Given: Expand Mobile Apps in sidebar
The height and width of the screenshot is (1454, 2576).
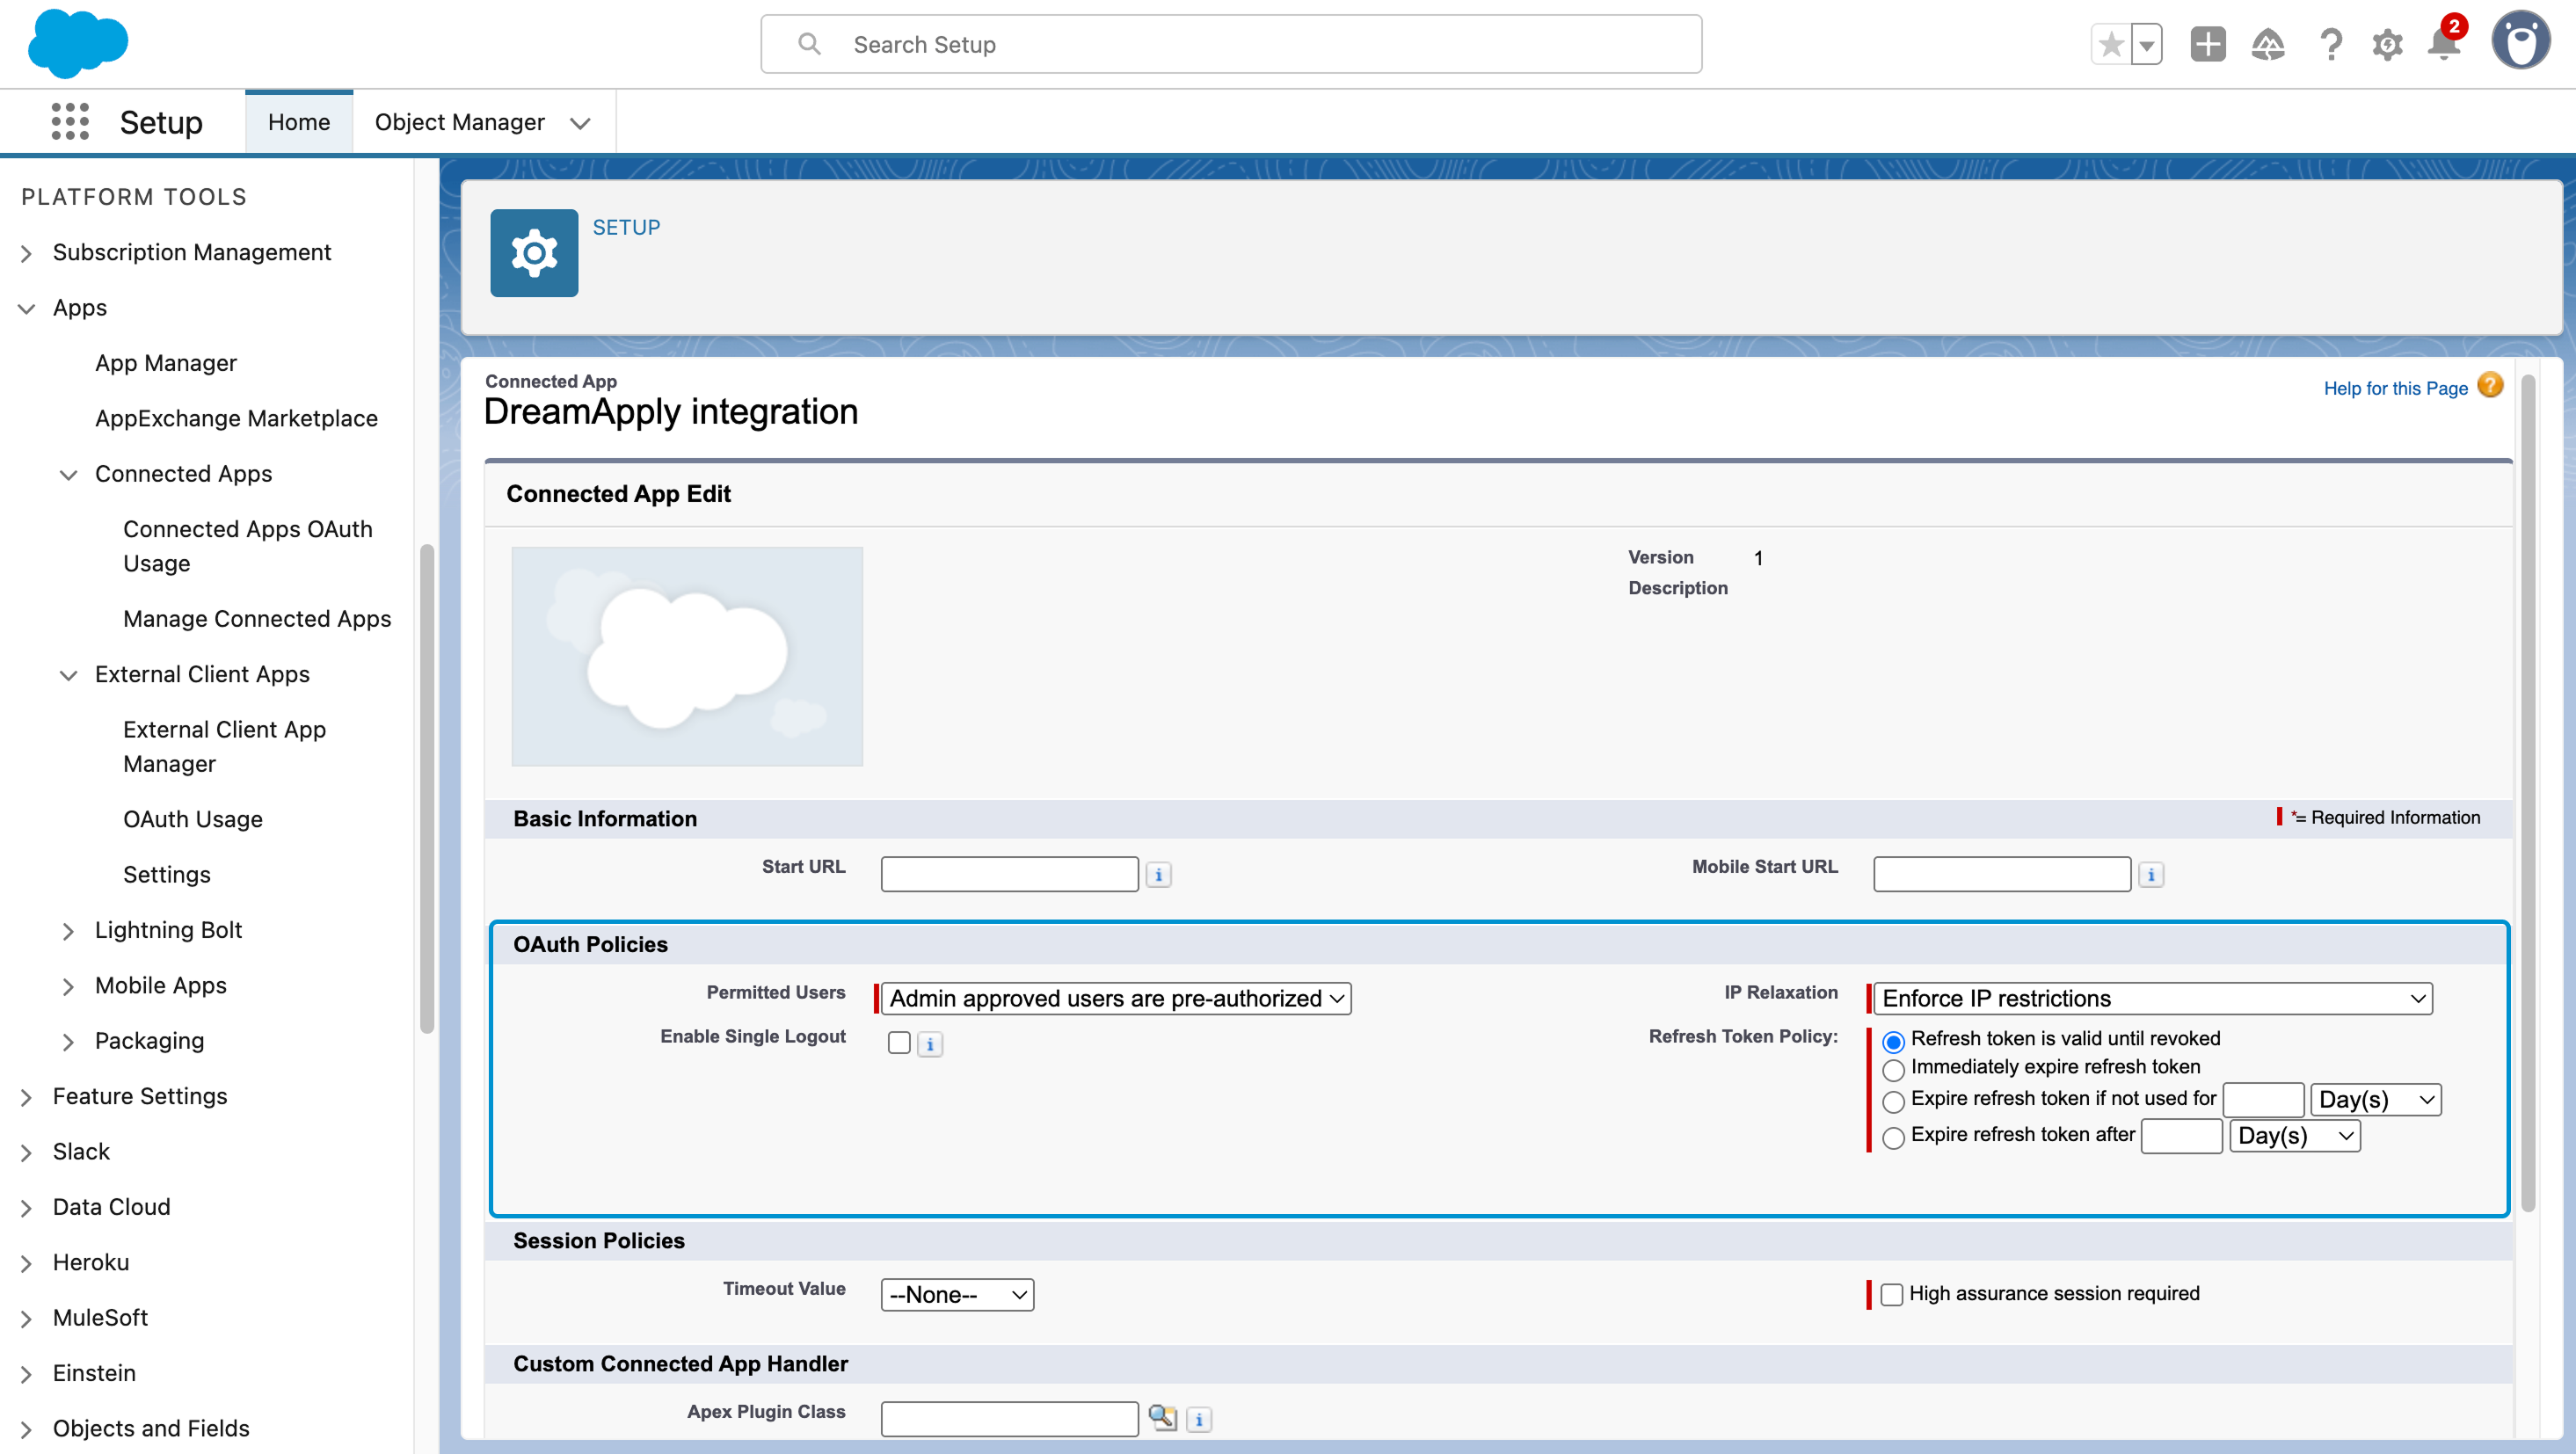Looking at the screenshot, I should click(68, 987).
